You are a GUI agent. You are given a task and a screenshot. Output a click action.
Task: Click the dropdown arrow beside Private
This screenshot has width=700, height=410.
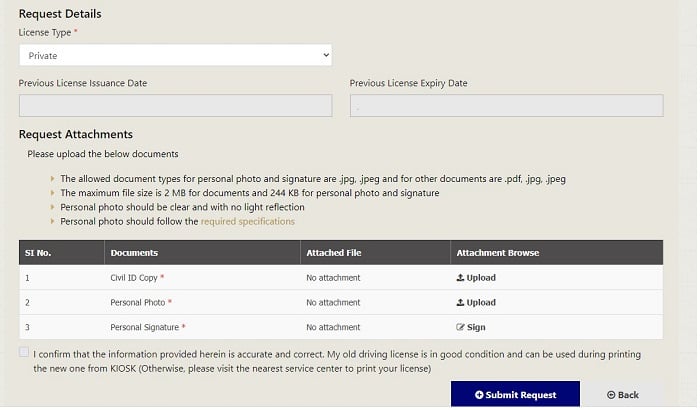[x=326, y=55]
